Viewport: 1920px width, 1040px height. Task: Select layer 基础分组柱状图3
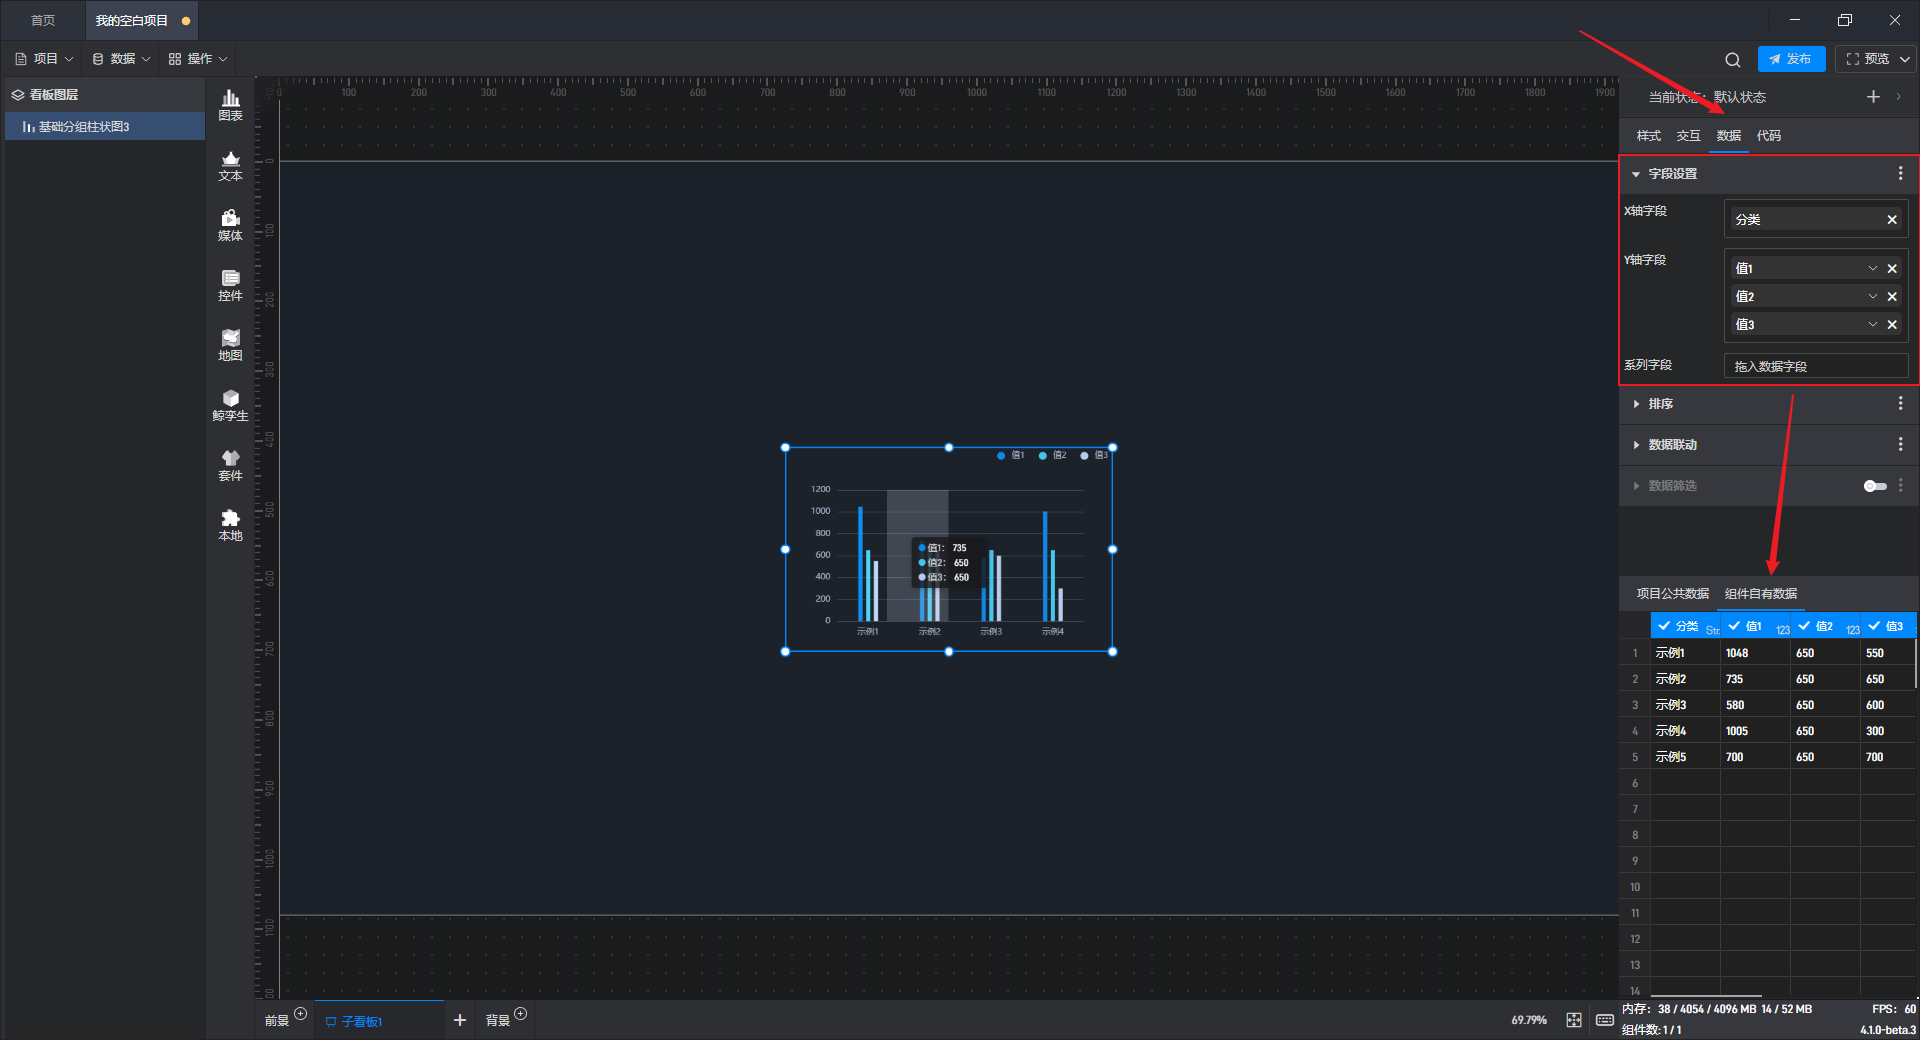tap(104, 127)
